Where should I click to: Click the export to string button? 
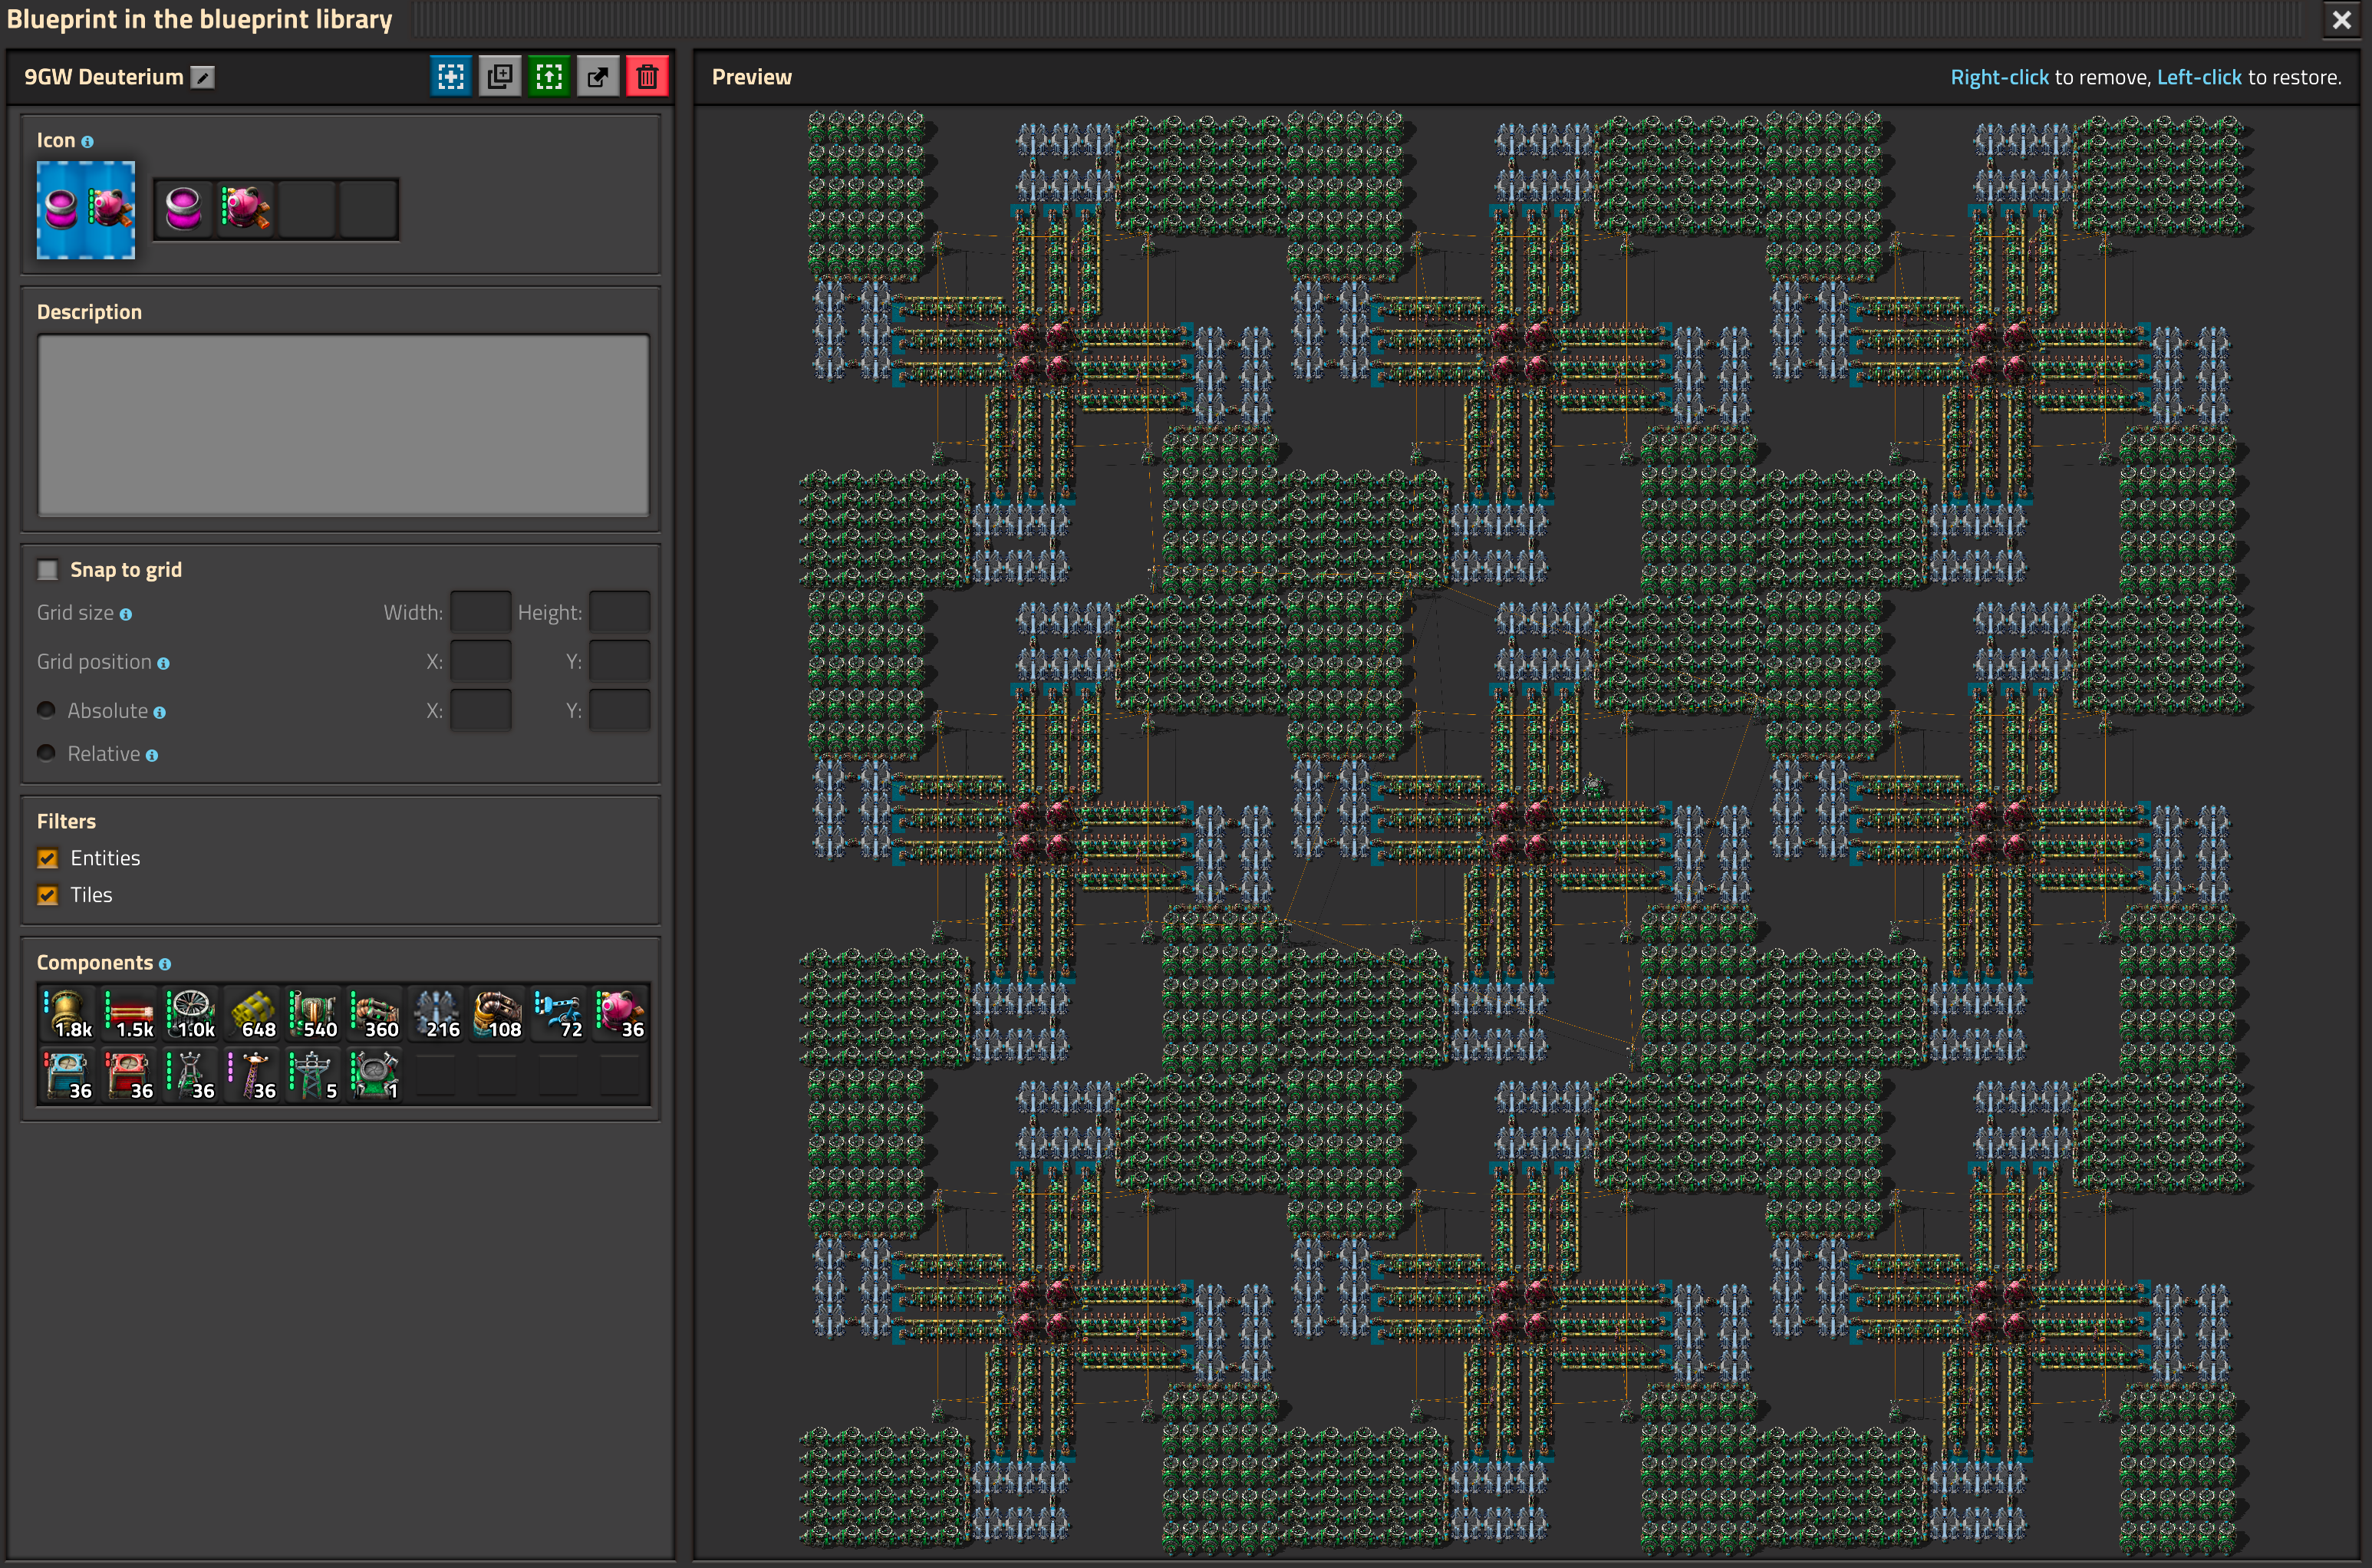click(598, 76)
